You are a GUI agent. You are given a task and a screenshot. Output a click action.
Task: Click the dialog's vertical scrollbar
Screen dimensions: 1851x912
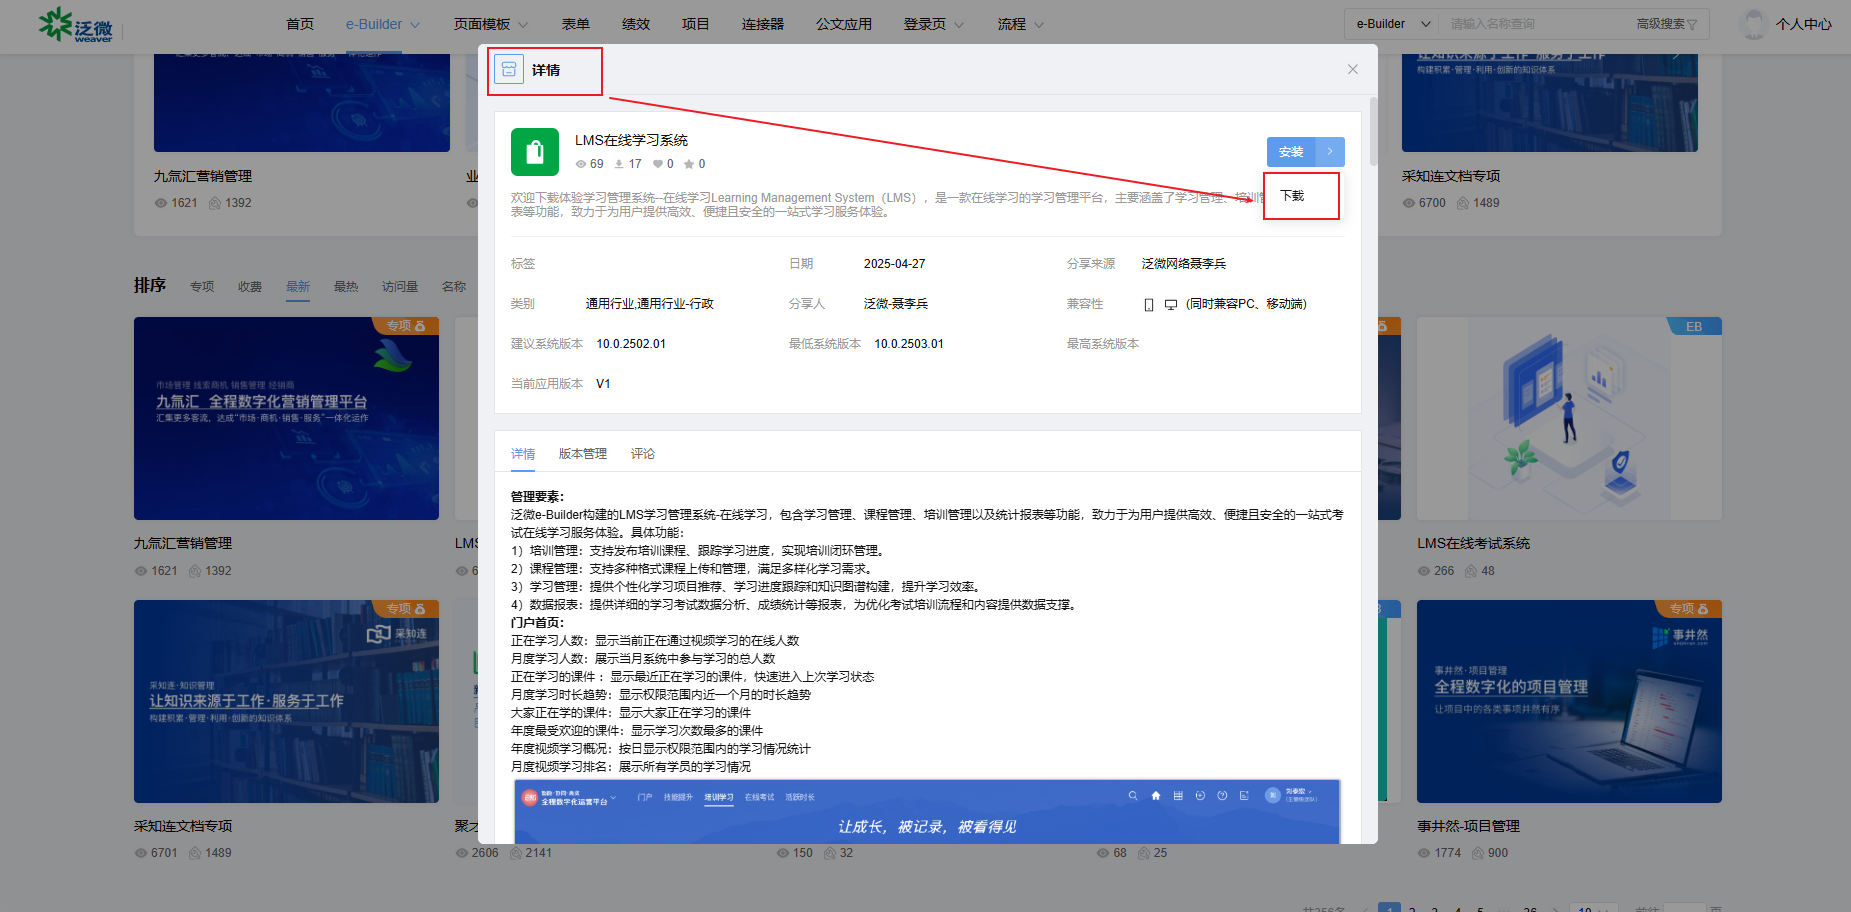(x=1374, y=130)
